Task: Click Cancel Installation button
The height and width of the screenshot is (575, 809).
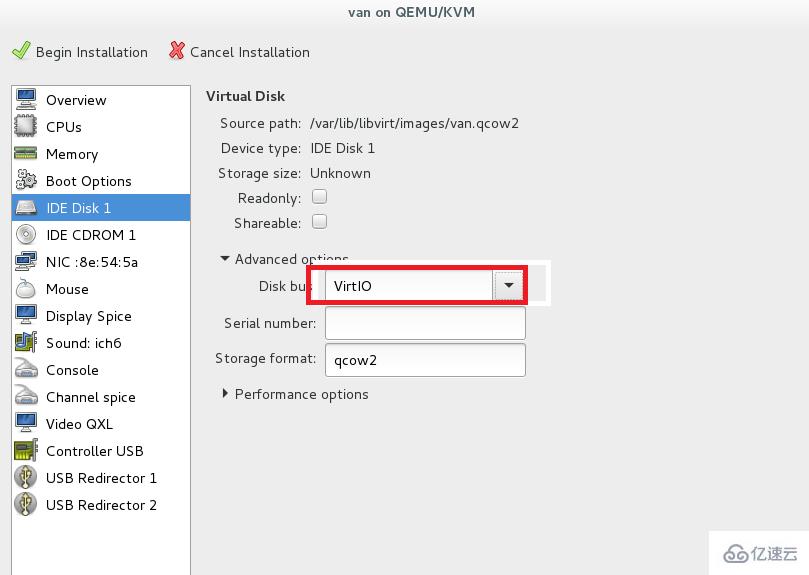Action: point(240,52)
